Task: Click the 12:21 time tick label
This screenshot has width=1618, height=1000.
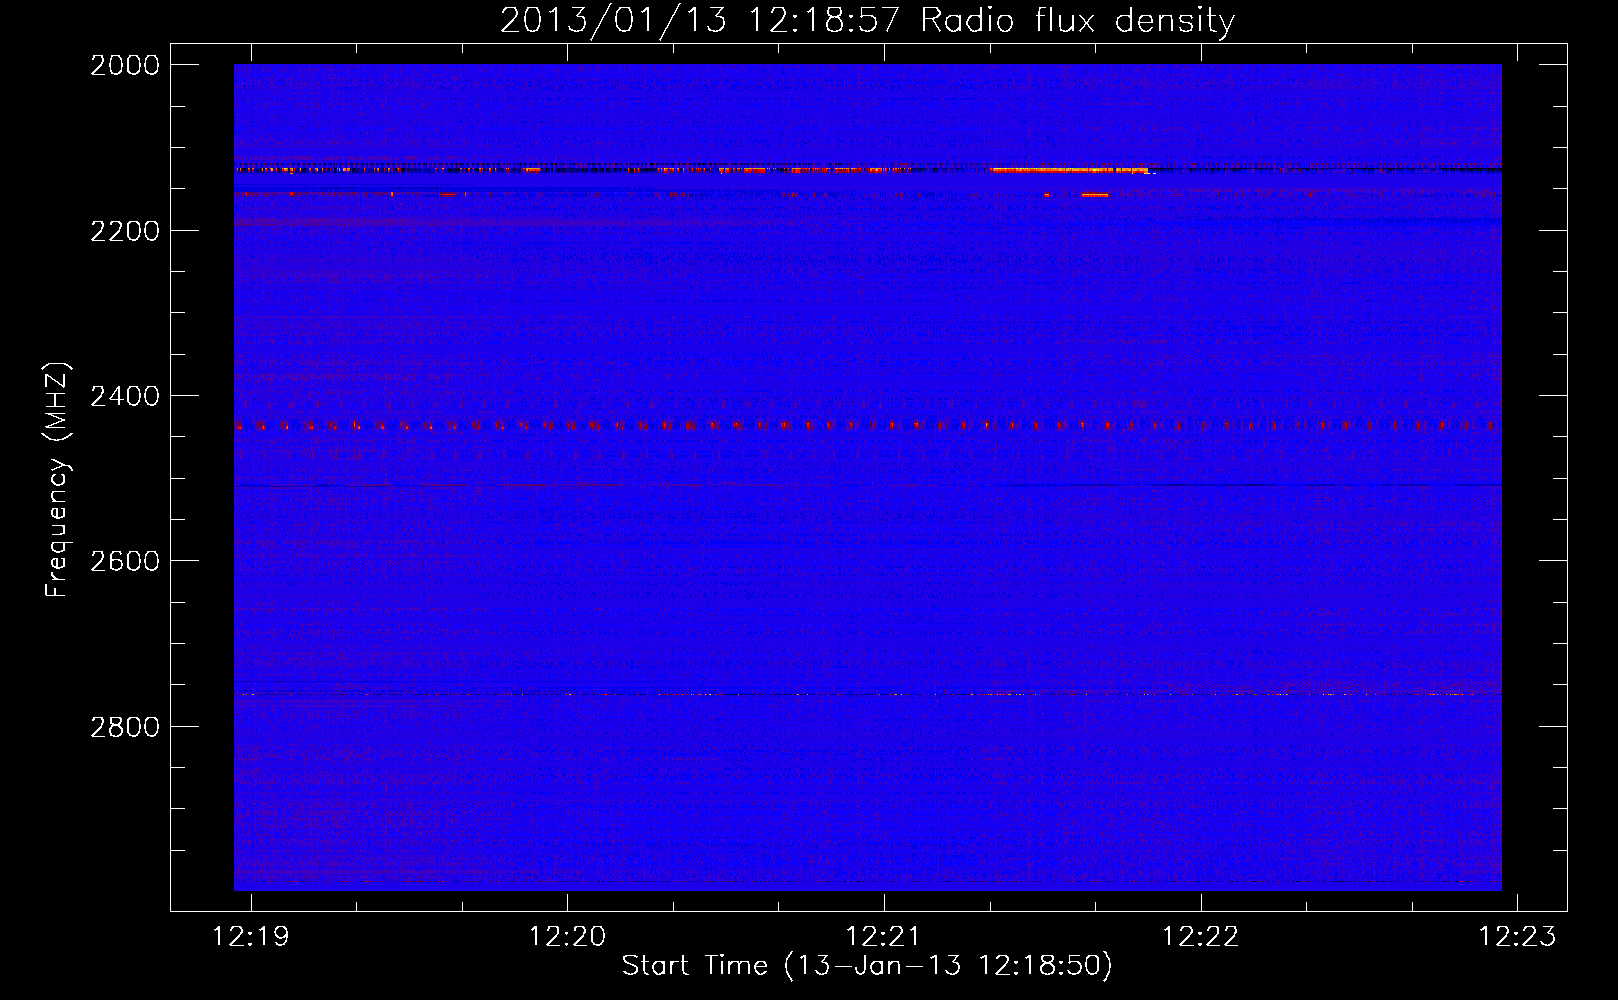Action: pyautogui.click(x=884, y=936)
